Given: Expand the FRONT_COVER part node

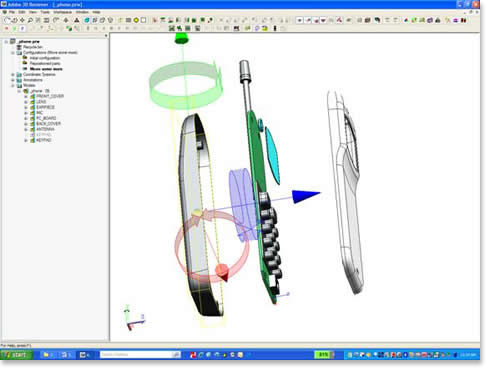Looking at the screenshot, I should pos(26,96).
